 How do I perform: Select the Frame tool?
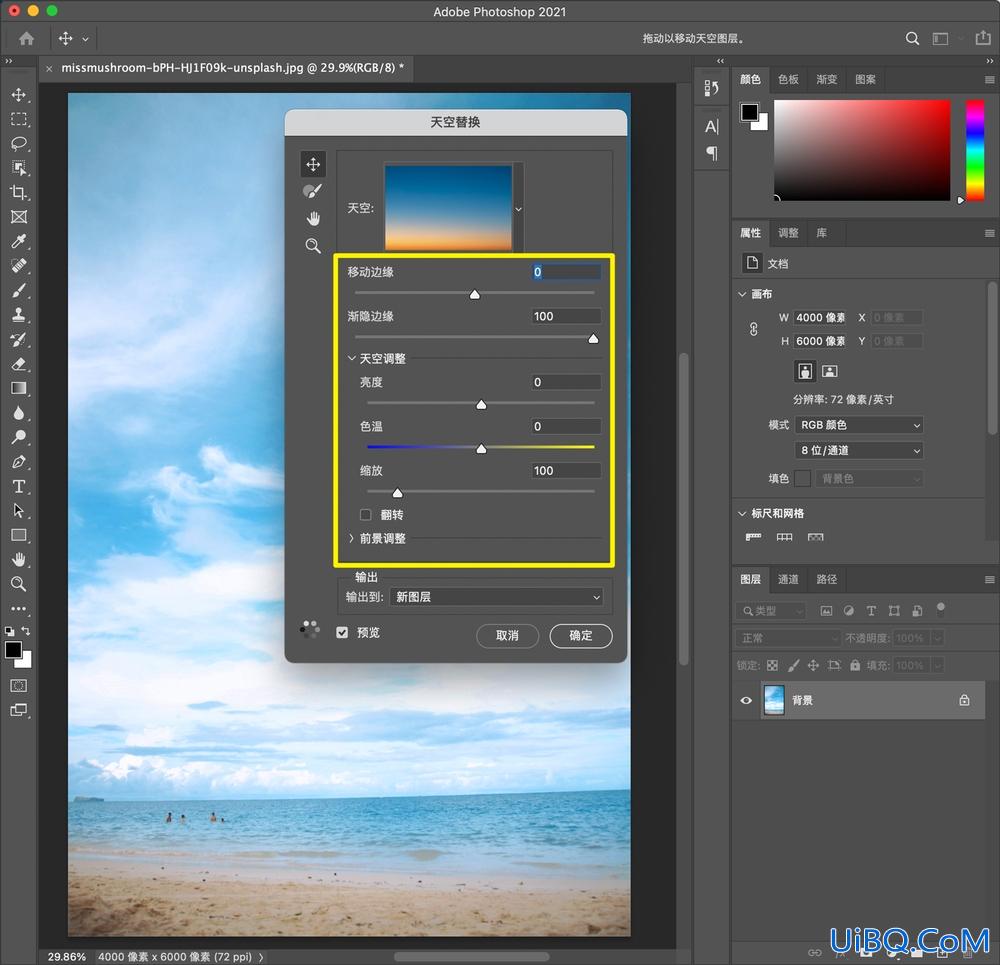pos(18,217)
